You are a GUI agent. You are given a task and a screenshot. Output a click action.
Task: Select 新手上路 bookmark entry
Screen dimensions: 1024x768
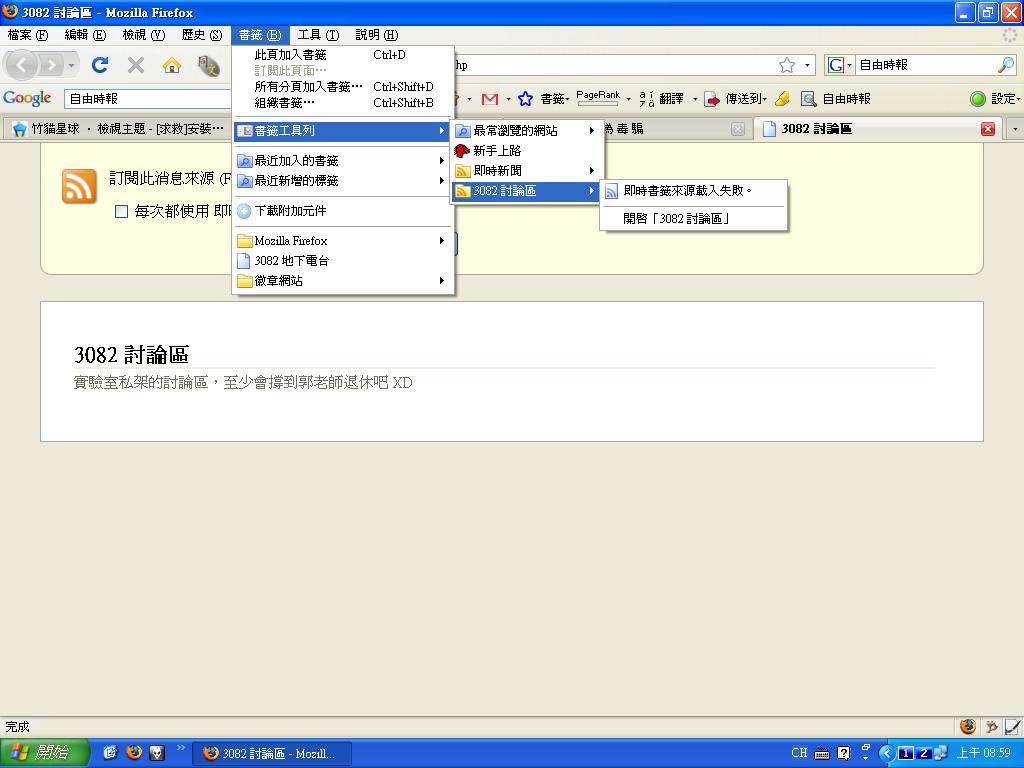[525, 151]
